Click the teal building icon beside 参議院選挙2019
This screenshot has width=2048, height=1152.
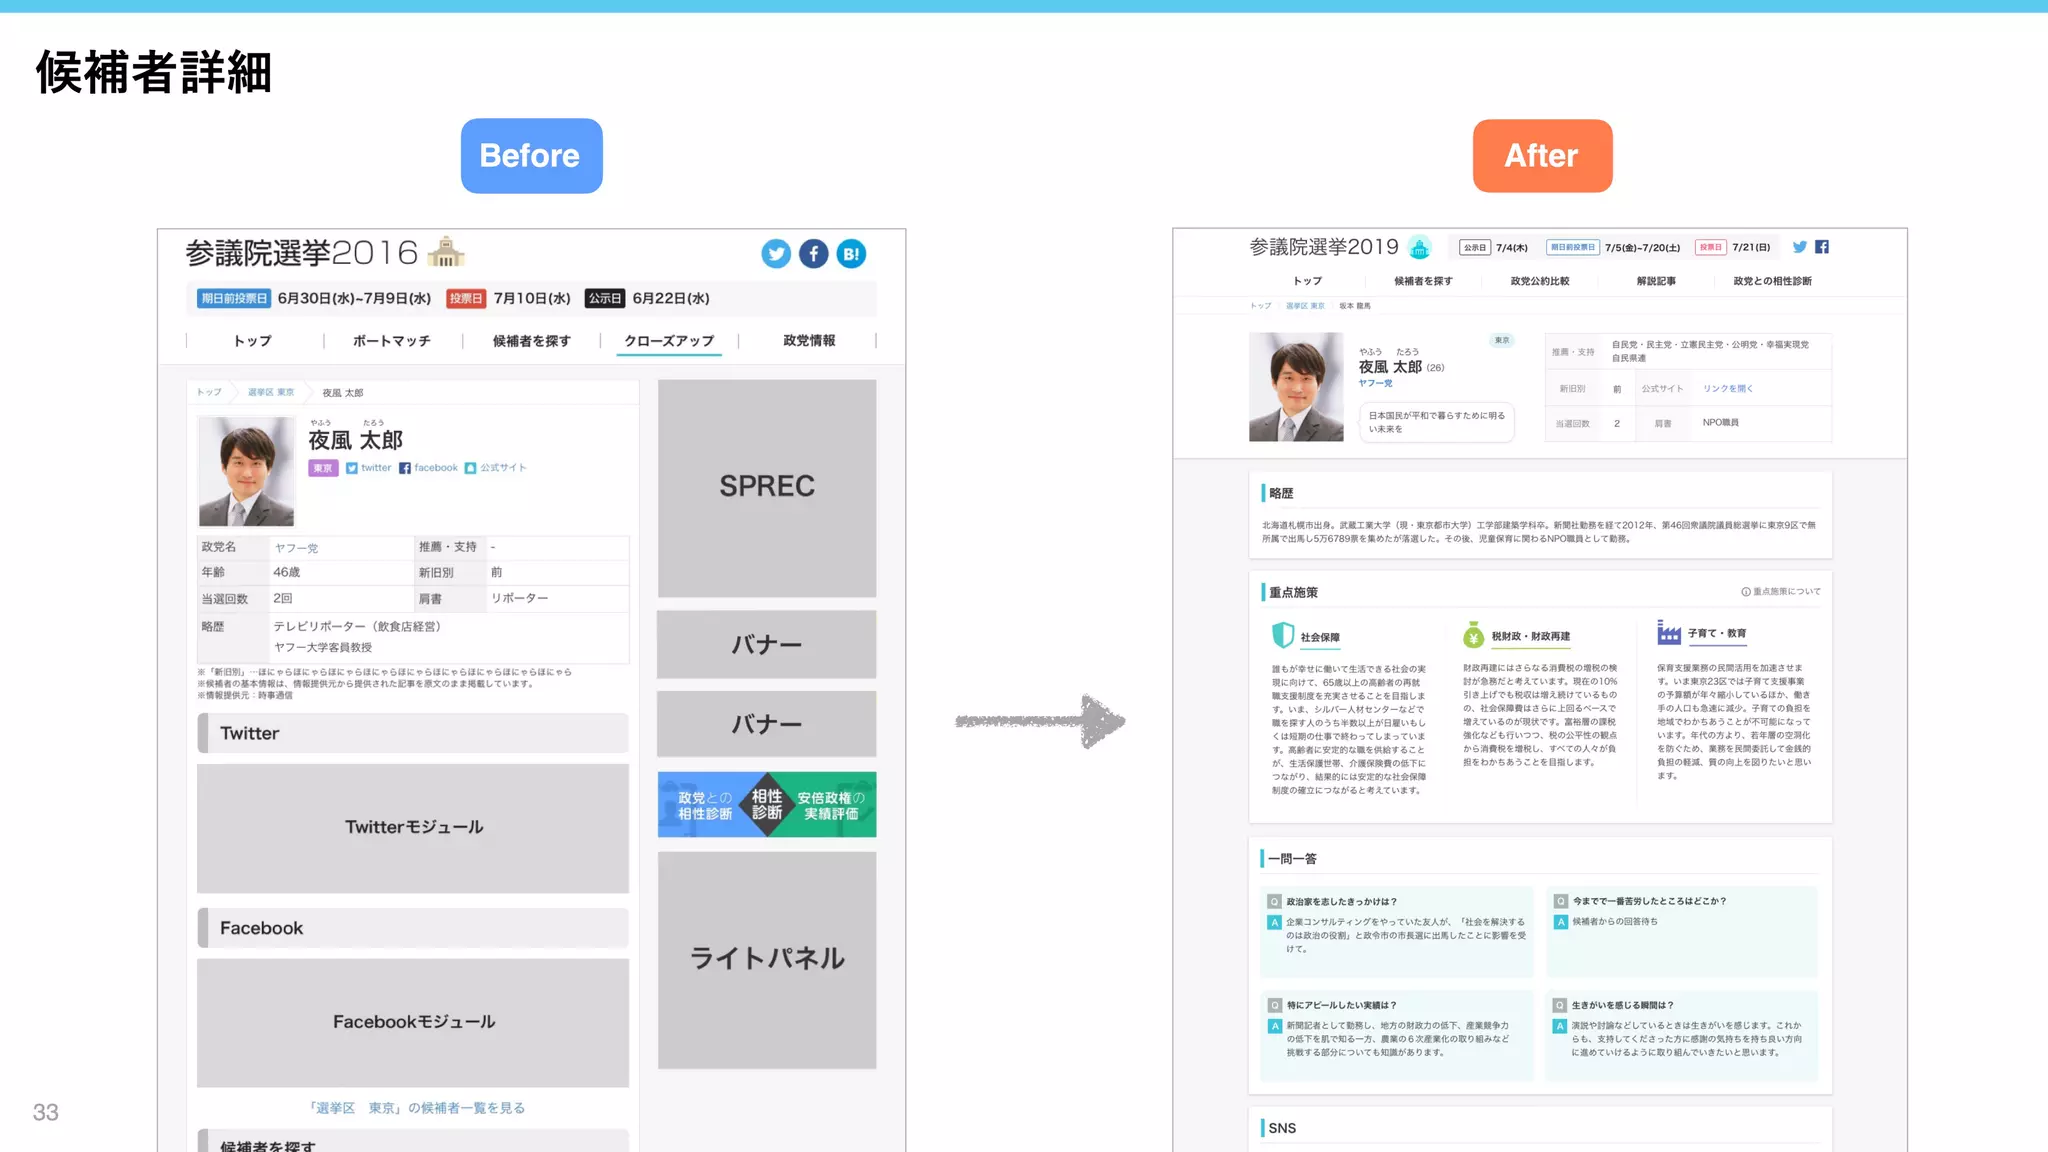[1419, 247]
